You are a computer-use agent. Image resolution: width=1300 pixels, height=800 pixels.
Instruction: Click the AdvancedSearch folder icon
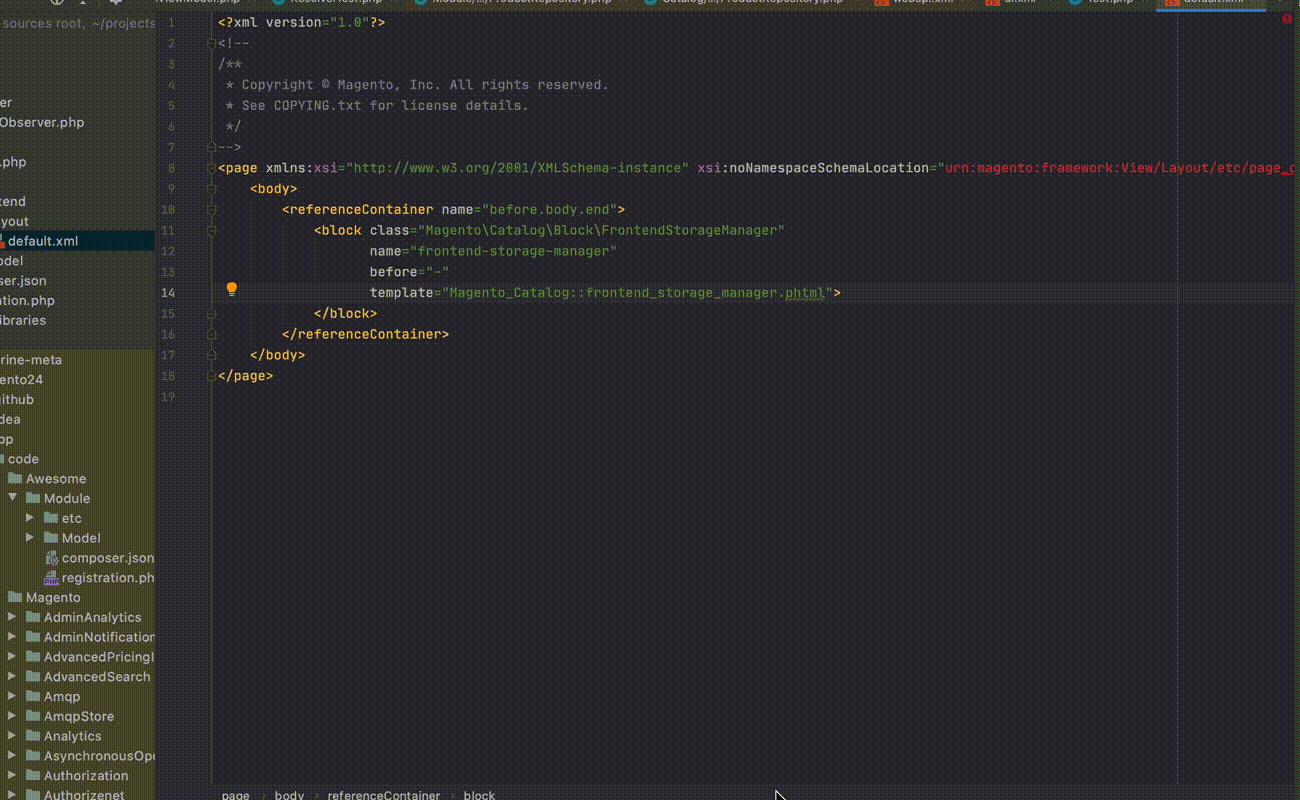pos(33,677)
